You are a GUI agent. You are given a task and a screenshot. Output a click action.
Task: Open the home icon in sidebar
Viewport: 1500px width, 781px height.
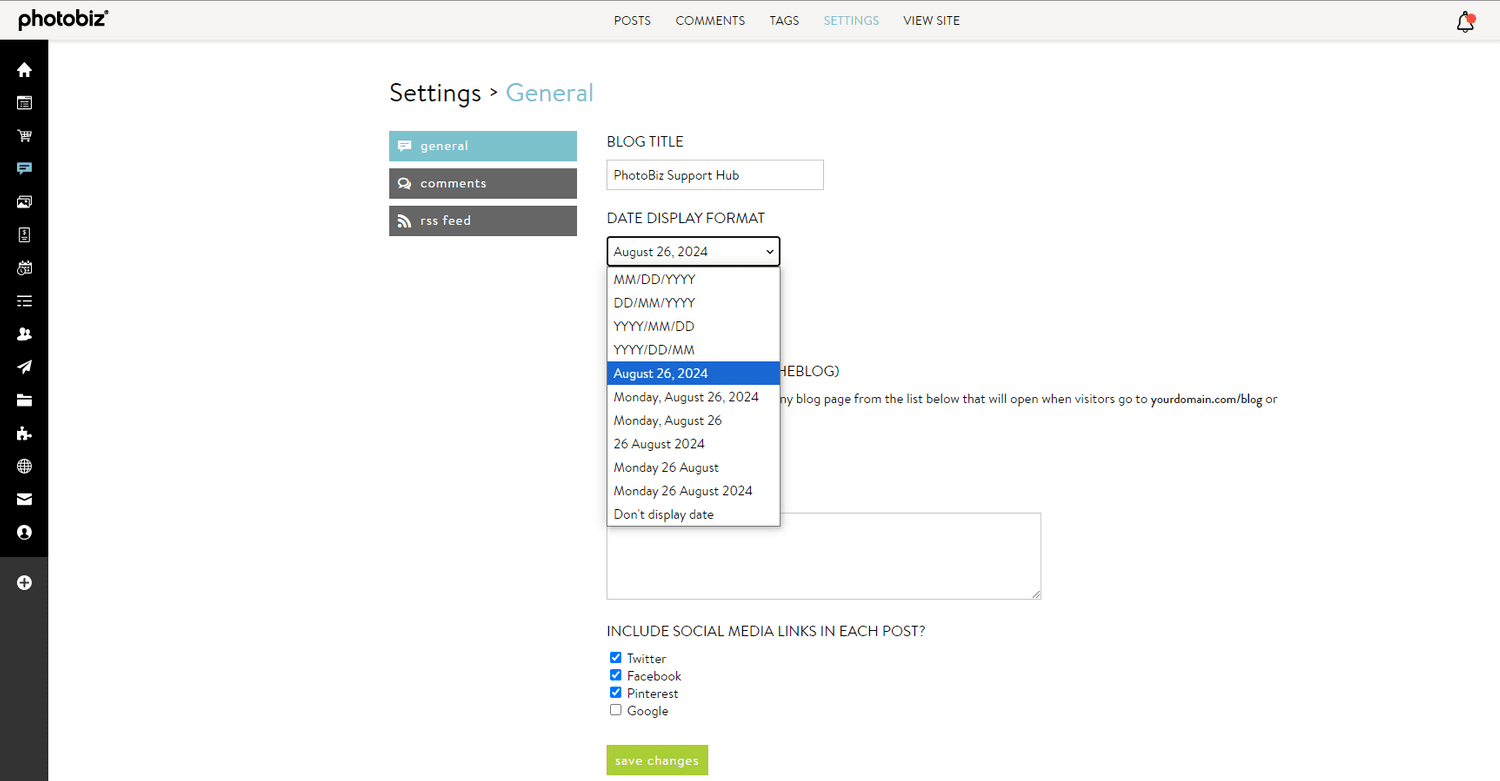coord(24,70)
